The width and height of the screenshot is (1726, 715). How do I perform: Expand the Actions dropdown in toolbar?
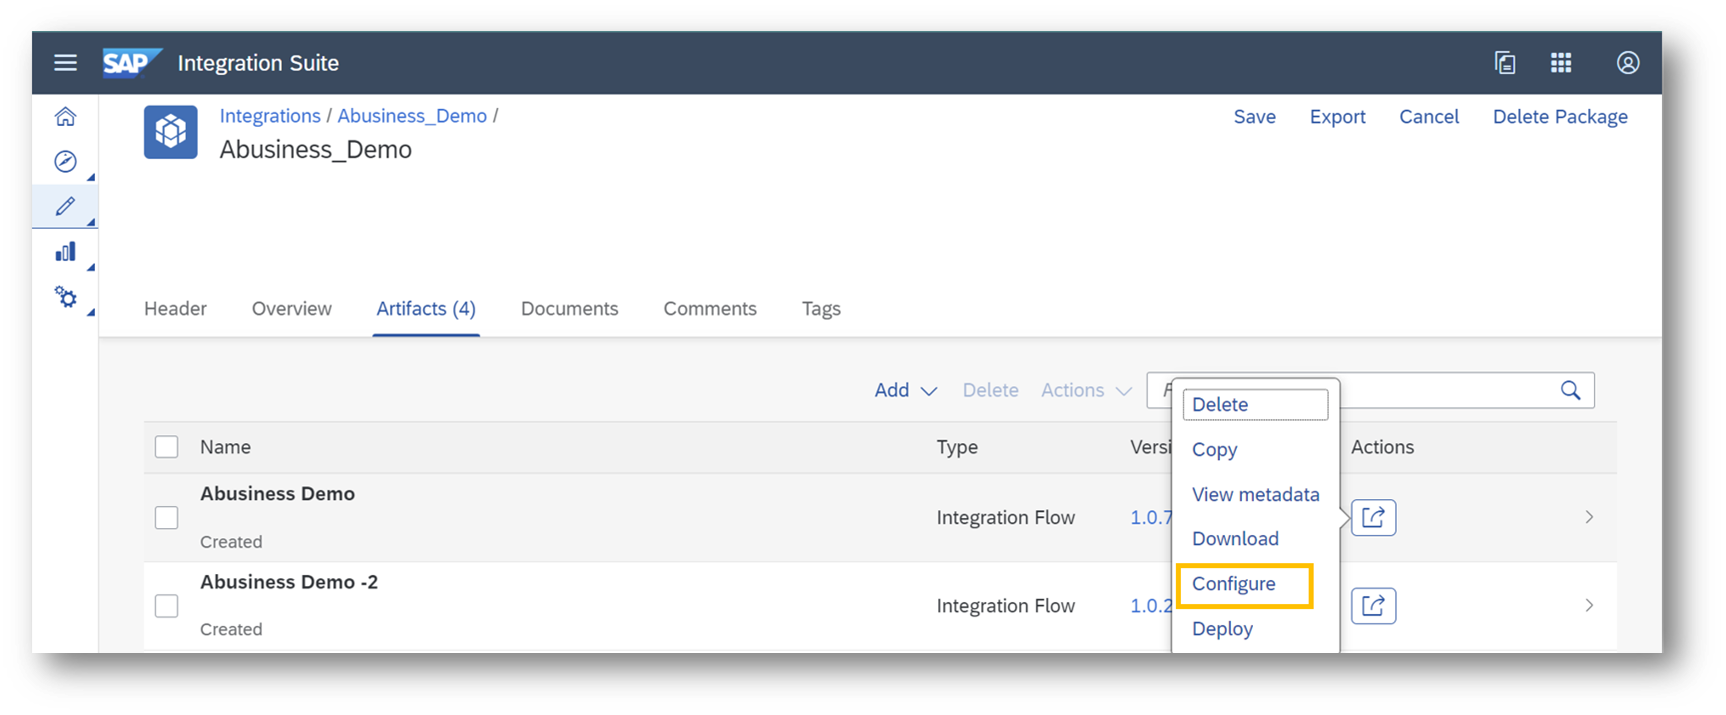click(x=1086, y=390)
